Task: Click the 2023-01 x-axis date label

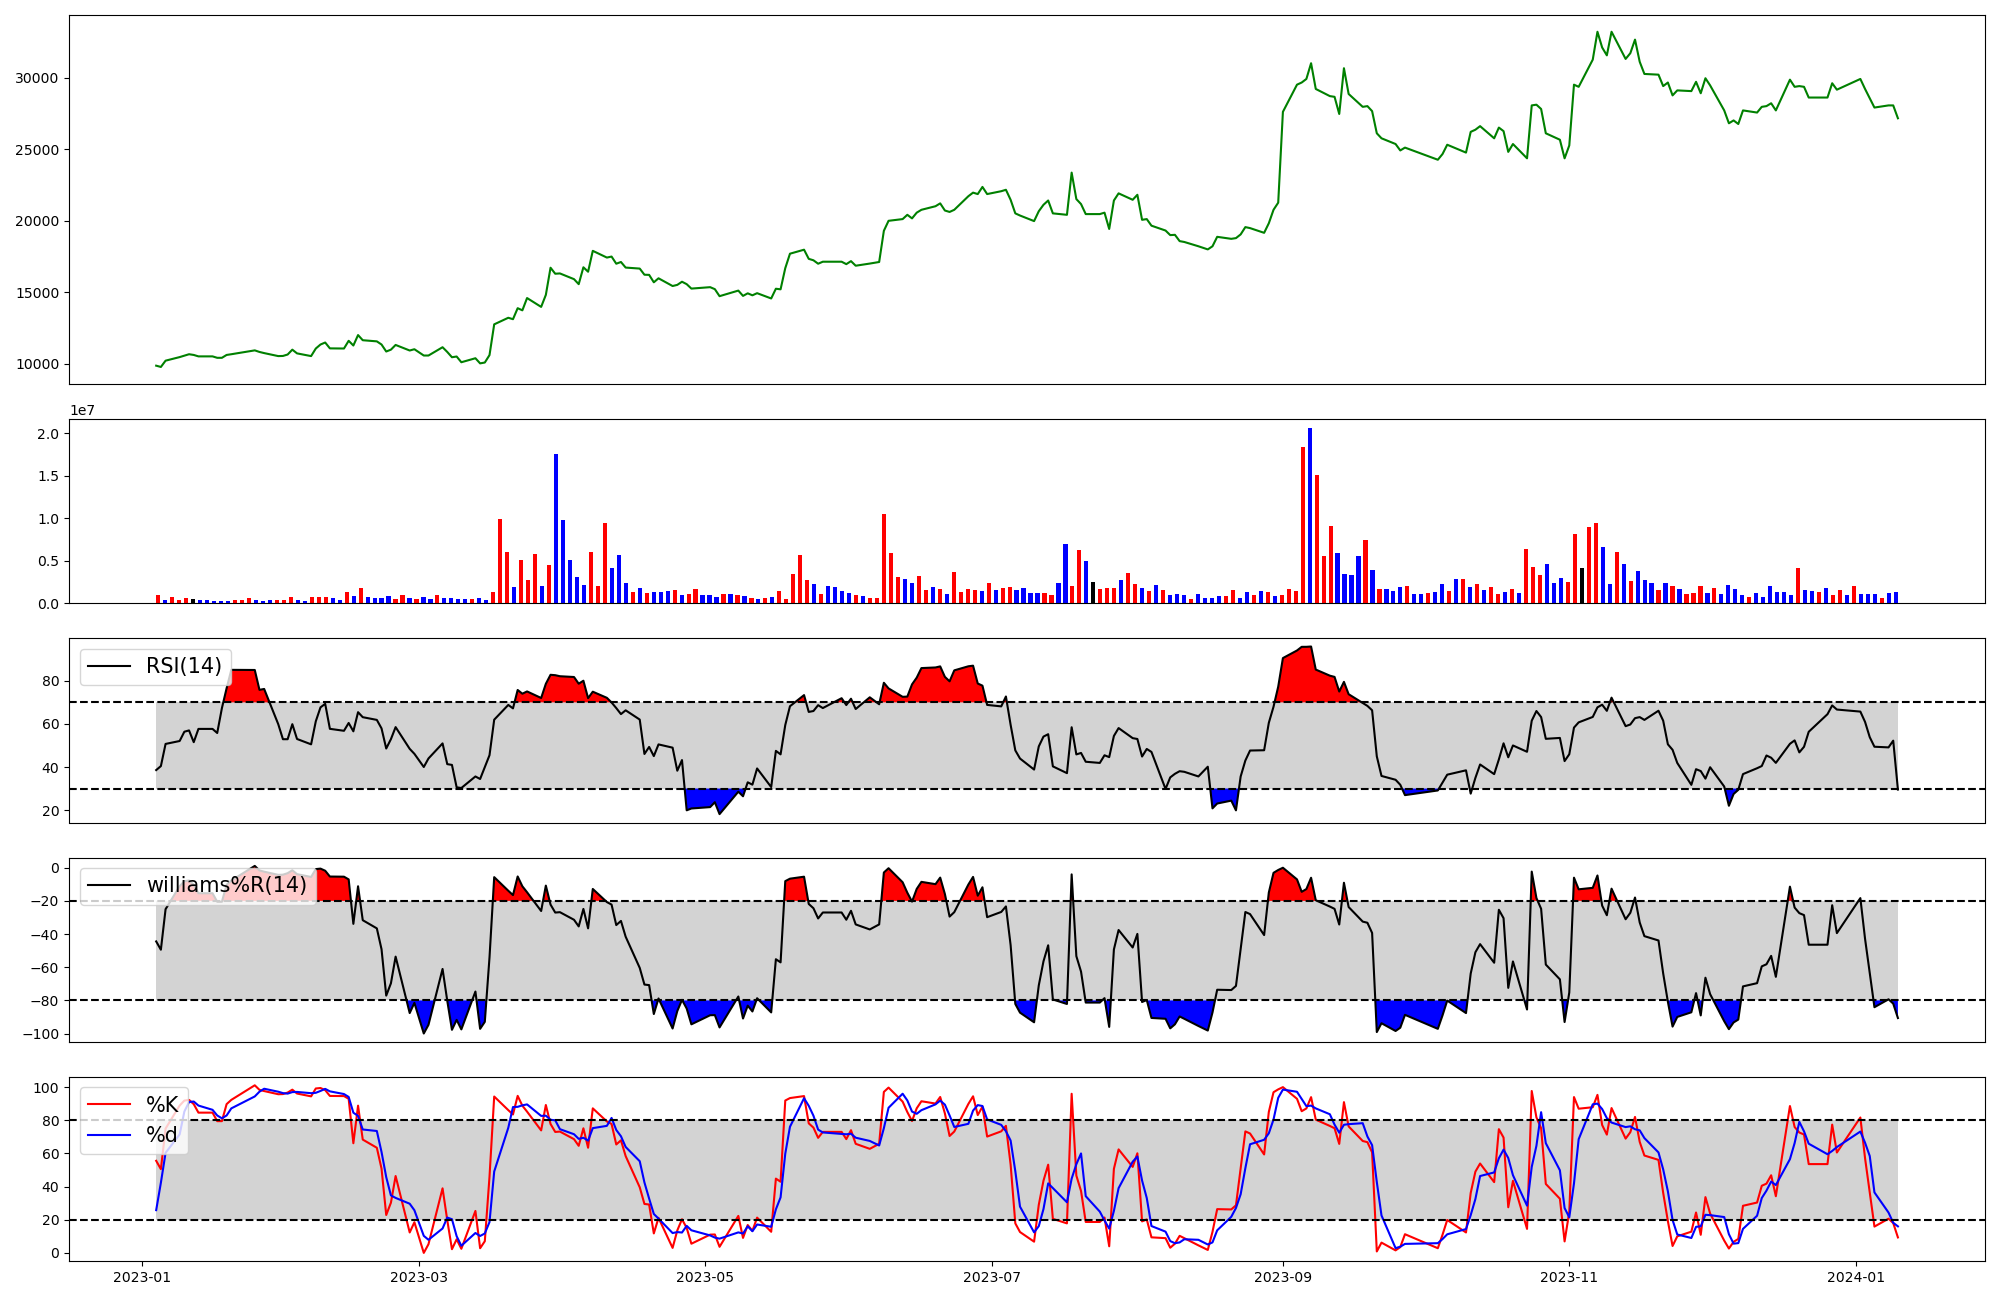Action: [x=141, y=1276]
